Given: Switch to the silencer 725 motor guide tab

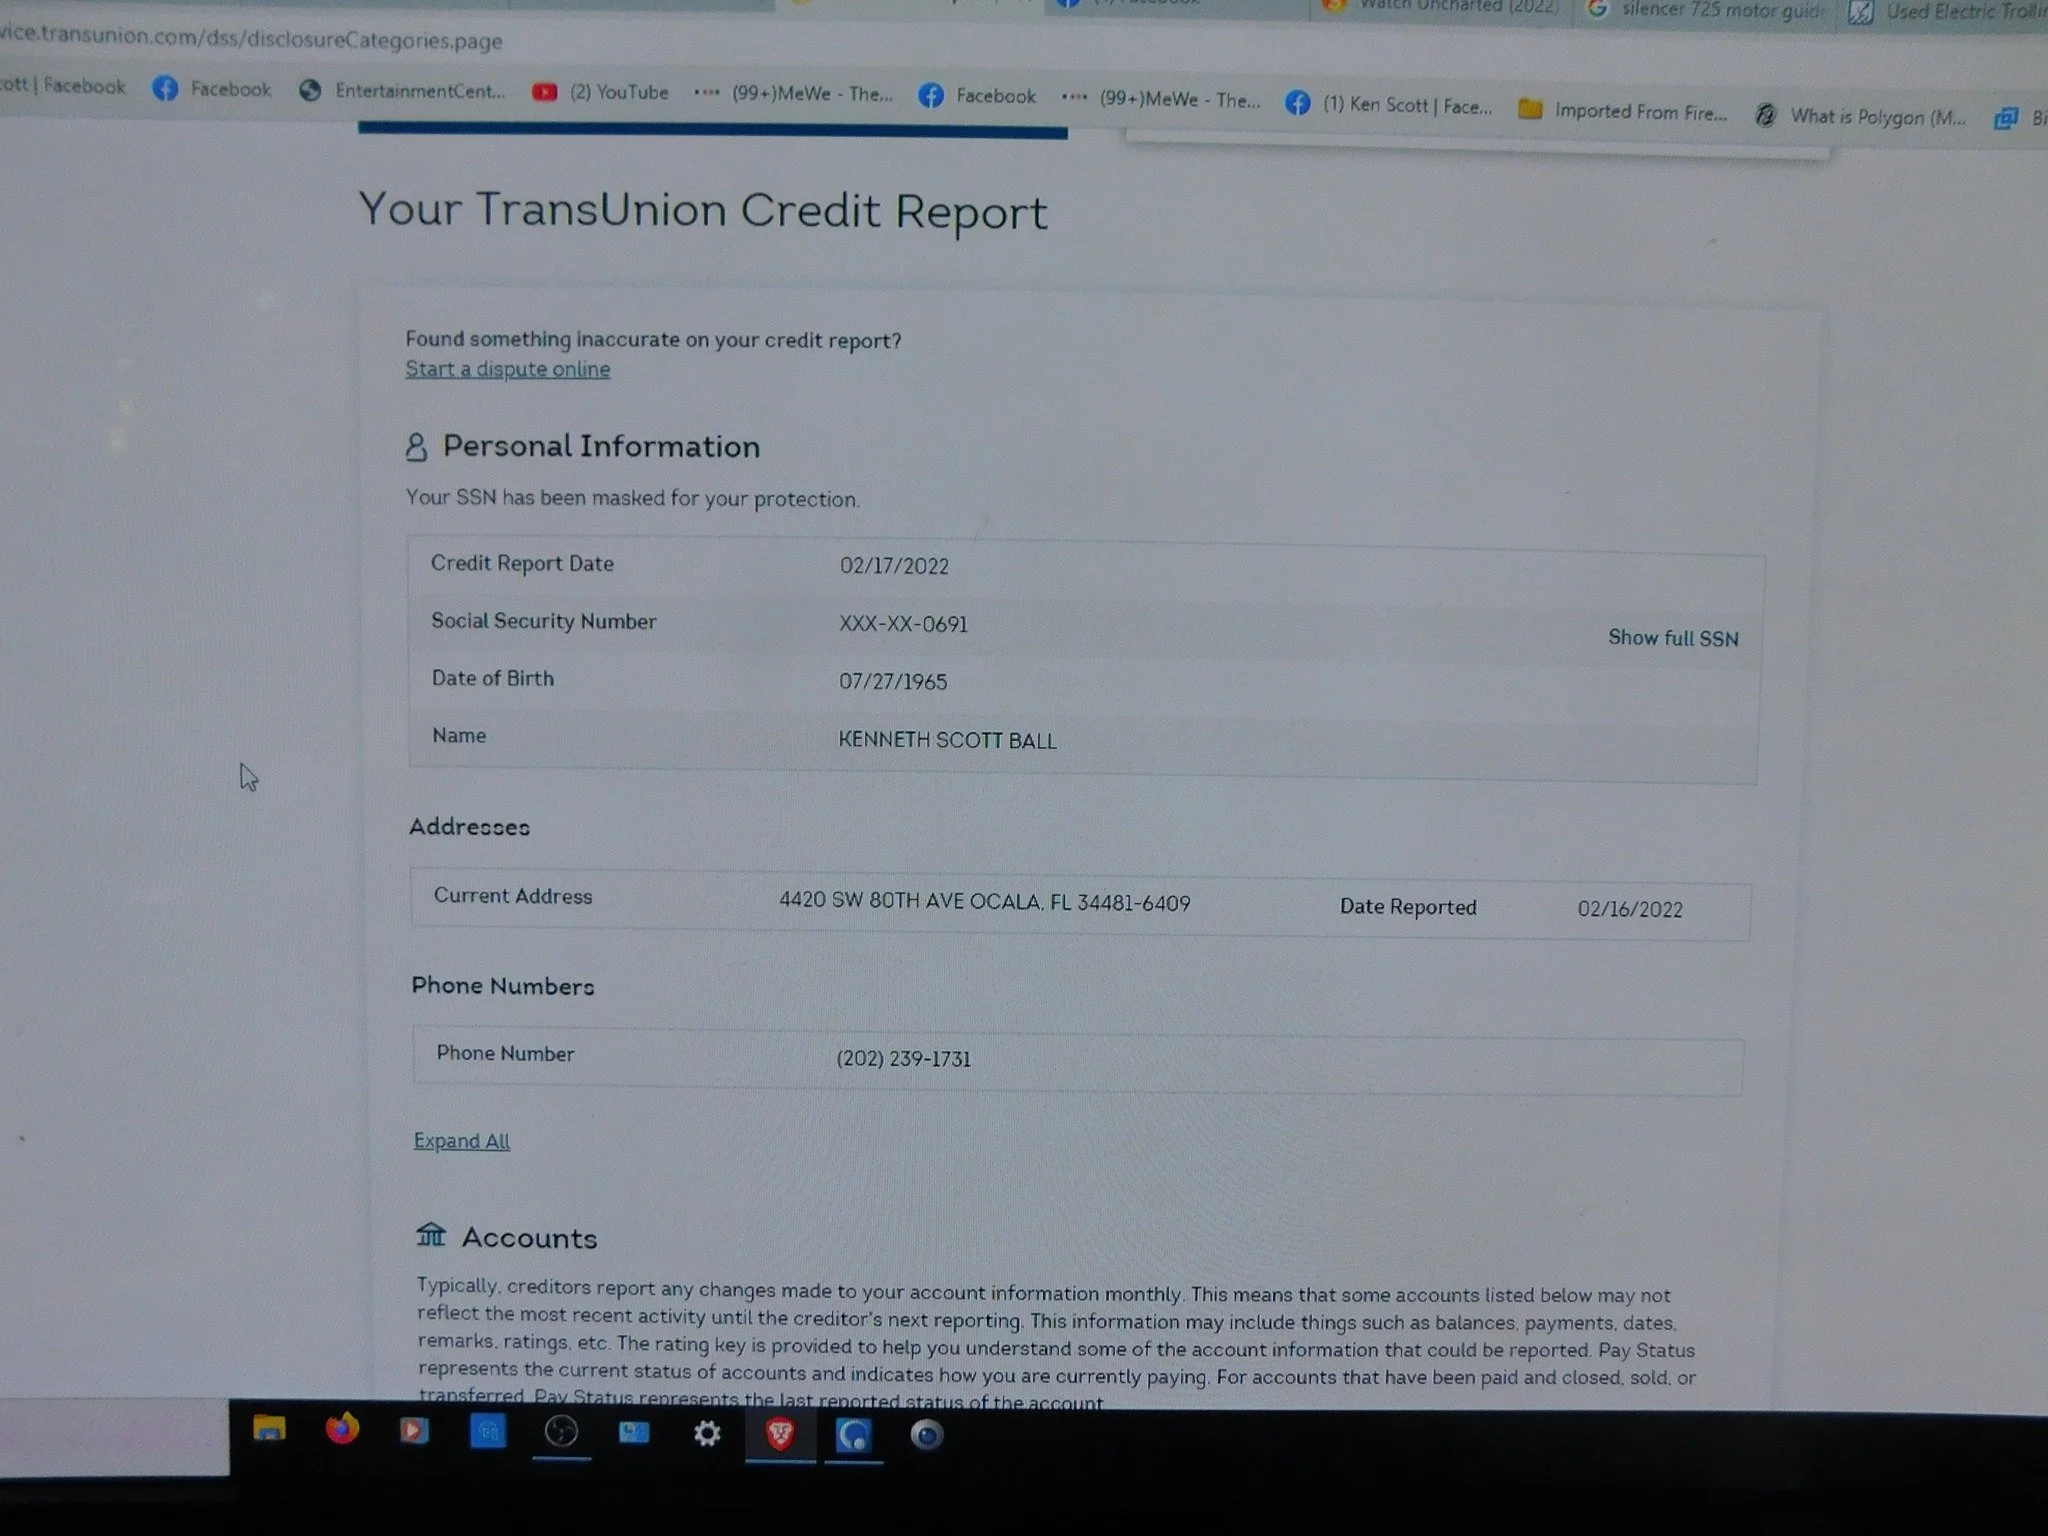Looking at the screenshot, I should coord(1708,10).
